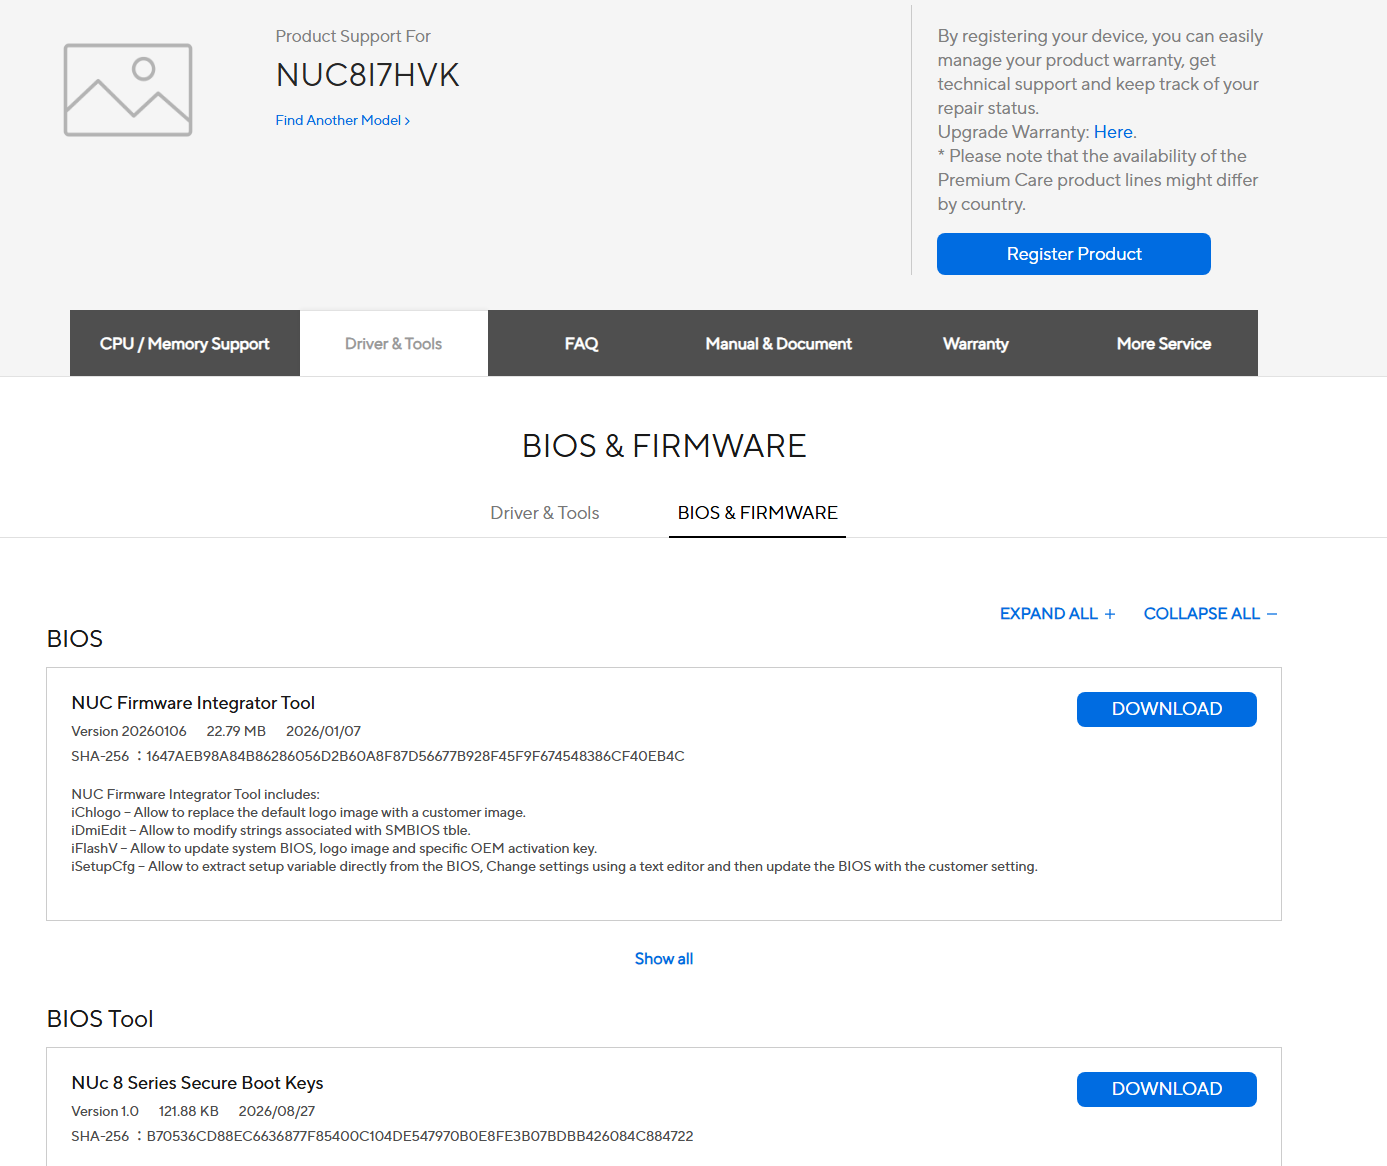
Task: Click the Version 1.0 text
Action: point(105,1111)
